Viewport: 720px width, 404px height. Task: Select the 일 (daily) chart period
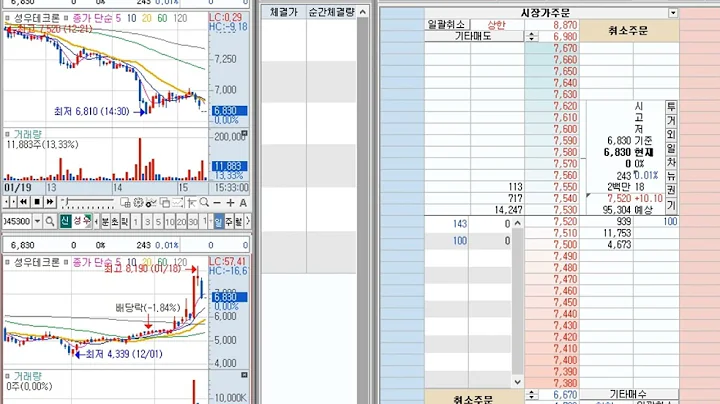tap(219, 222)
